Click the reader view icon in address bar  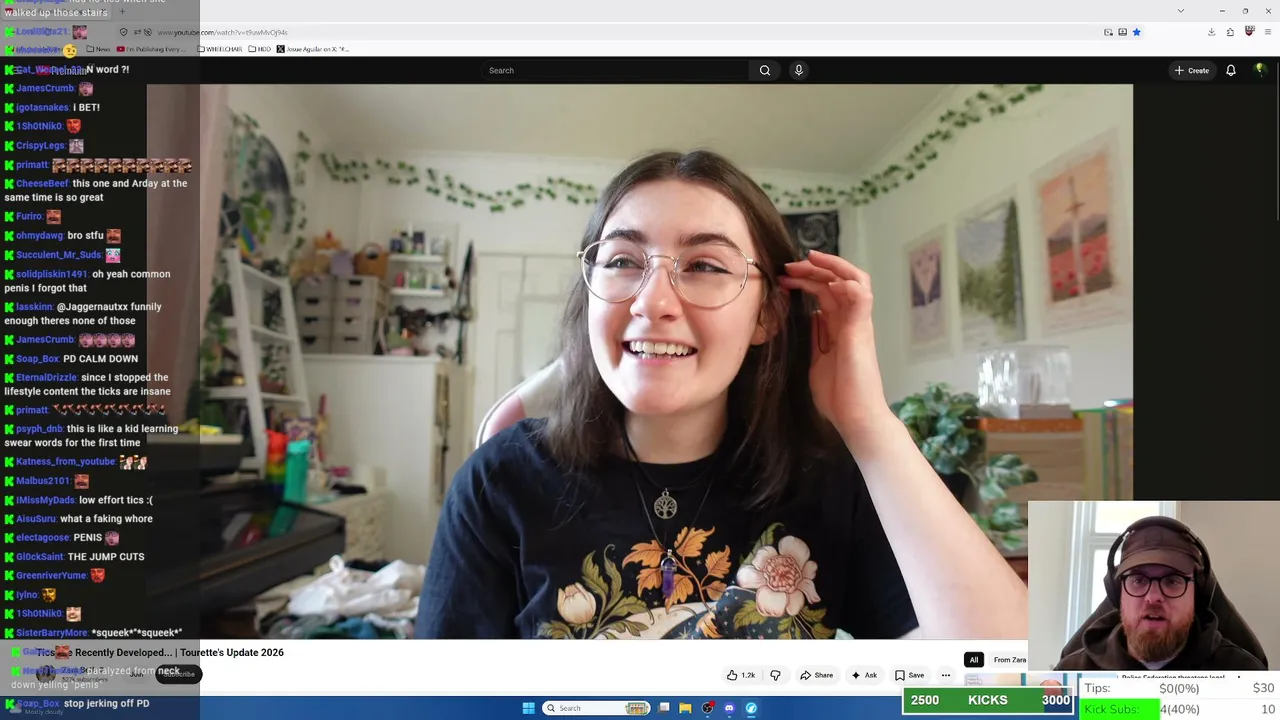click(1122, 32)
